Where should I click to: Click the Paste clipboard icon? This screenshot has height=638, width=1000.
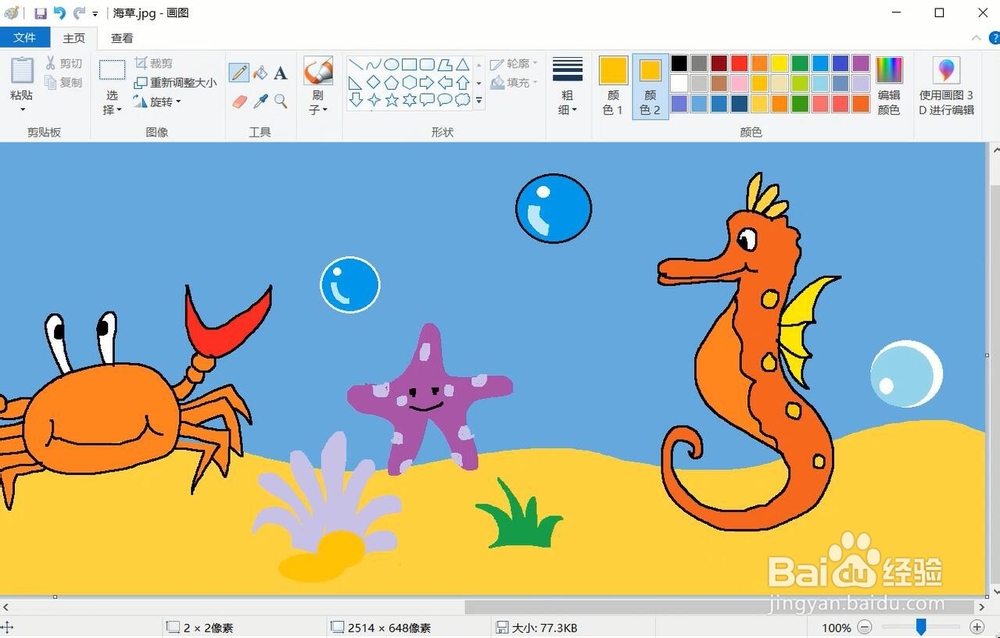point(22,71)
